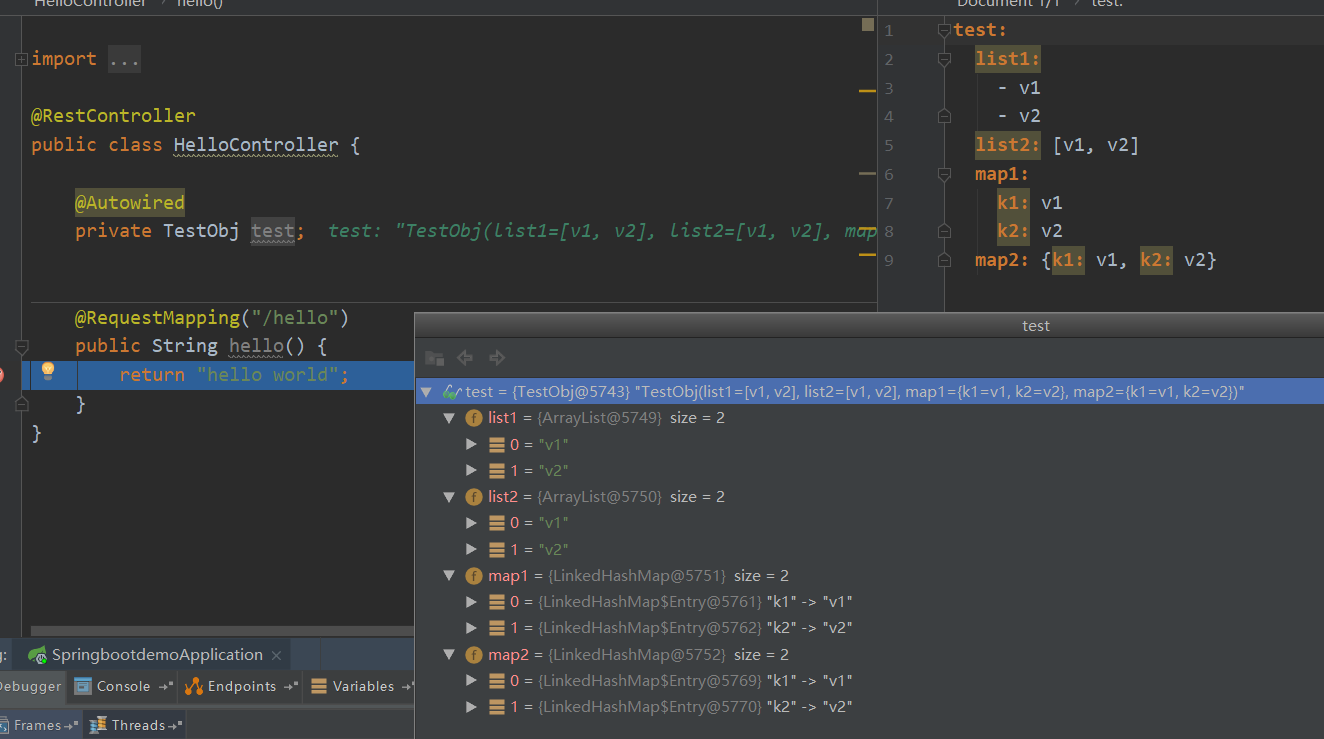This screenshot has width=1324, height=739.
Task: Collapse the root 'test' node in popup
Action: coord(427,392)
